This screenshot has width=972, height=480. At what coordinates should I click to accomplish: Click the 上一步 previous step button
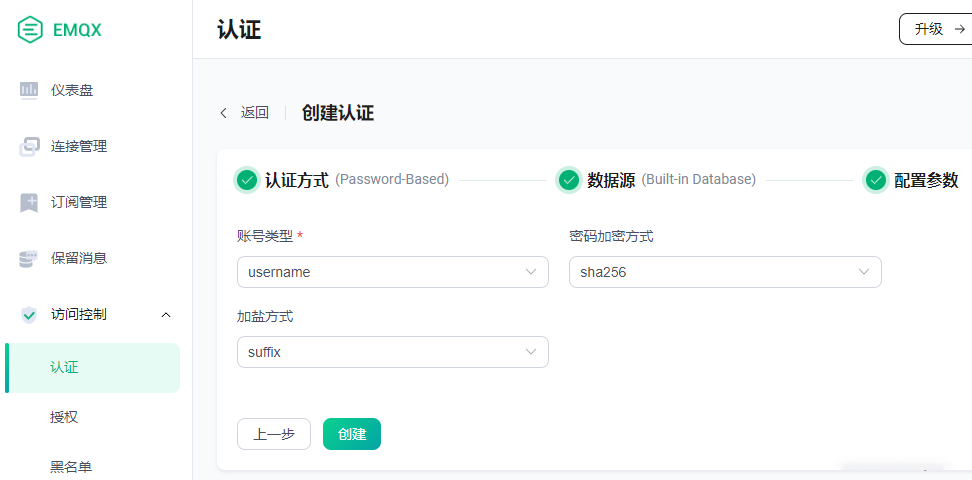(x=274, y=434)
